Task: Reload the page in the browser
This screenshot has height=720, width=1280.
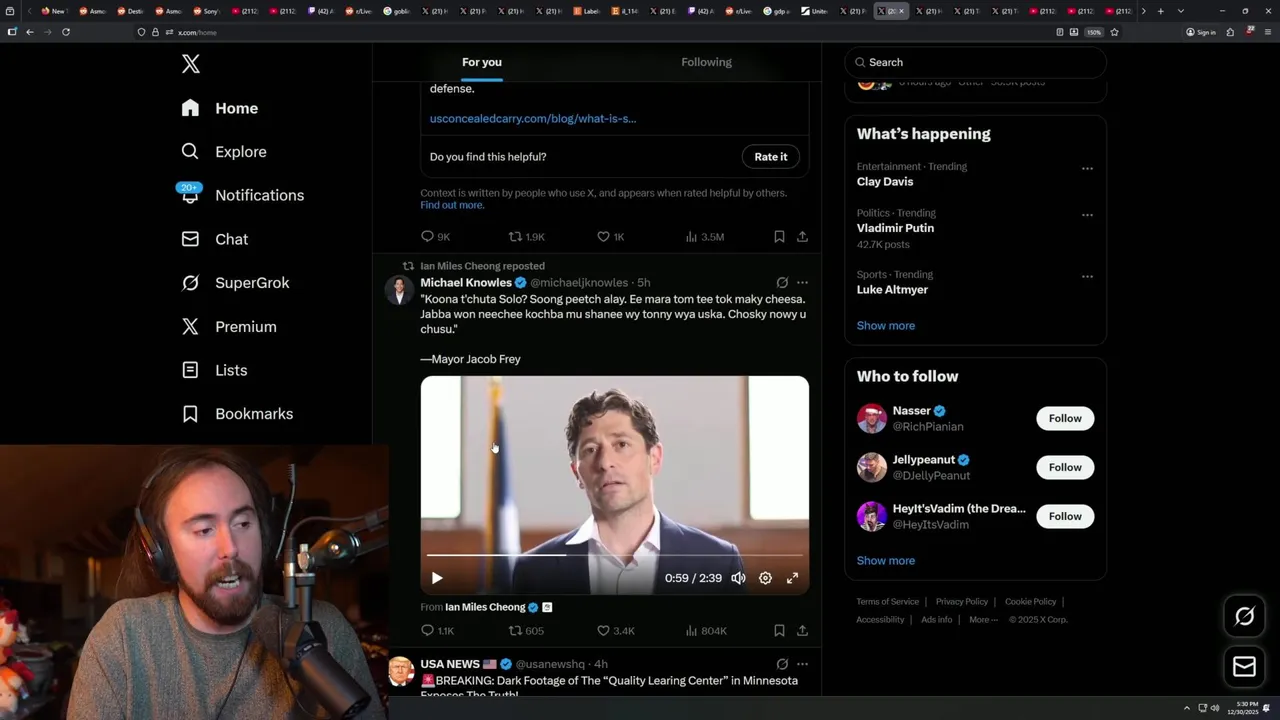Action: (x=66, y=32)
